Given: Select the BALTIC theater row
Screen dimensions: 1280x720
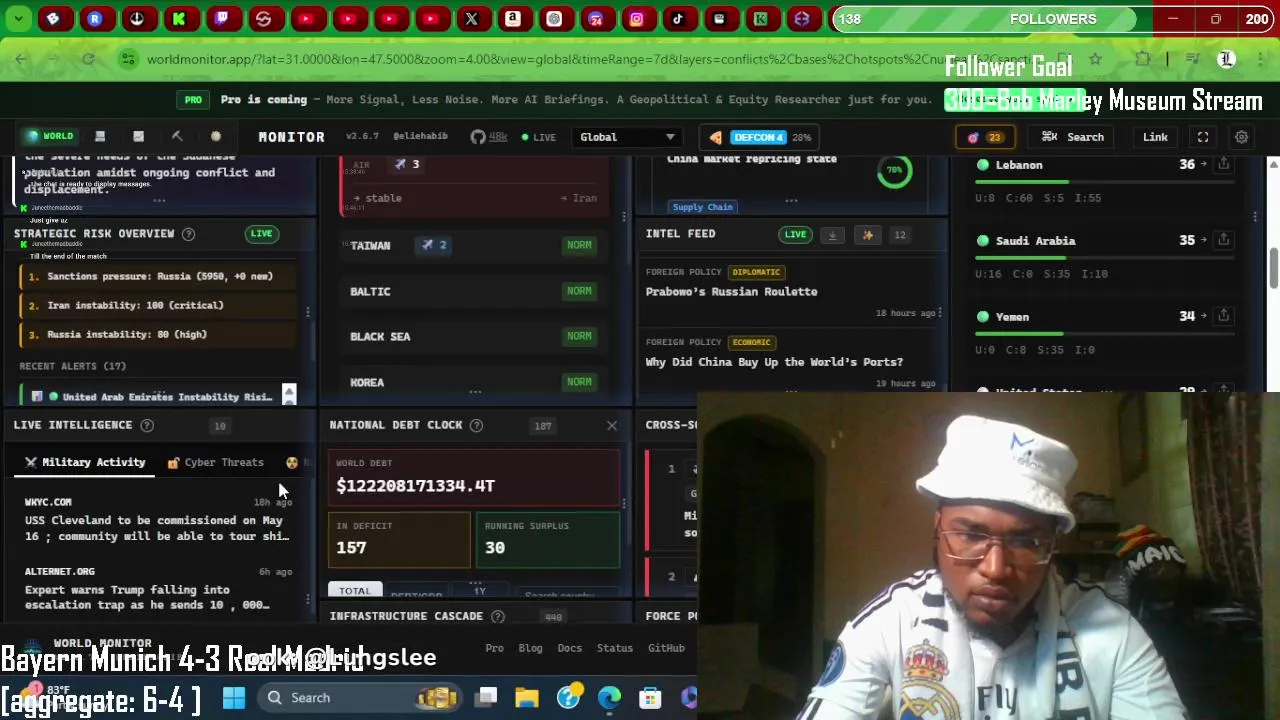Looking at the screenshot, I should 474,291.
